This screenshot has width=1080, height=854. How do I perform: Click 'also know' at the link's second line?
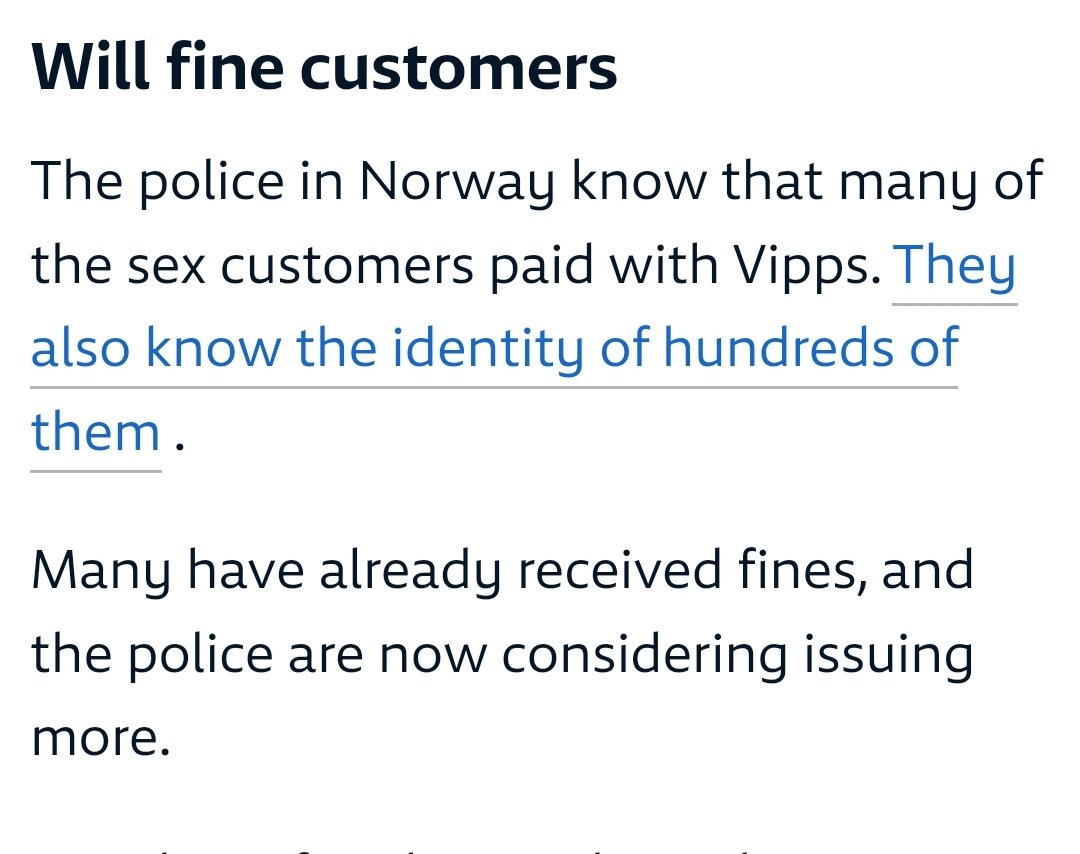(x=156, y=347)
